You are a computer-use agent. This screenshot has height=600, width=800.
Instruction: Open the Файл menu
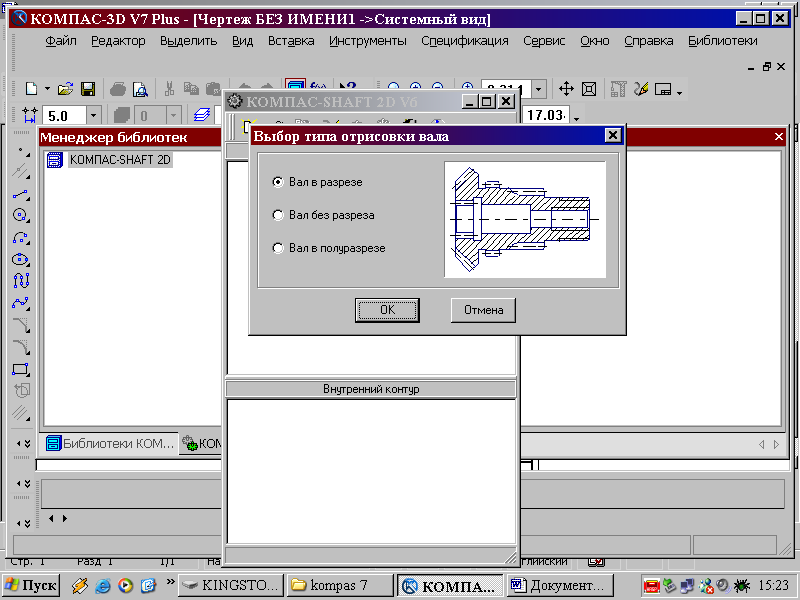61,41
